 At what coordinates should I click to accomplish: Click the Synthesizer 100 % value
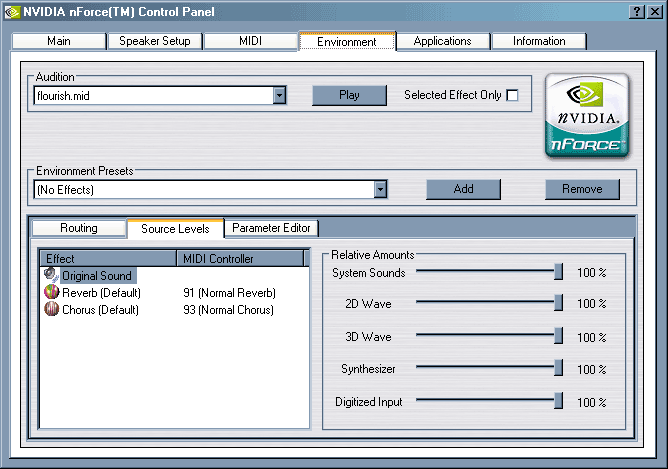click(x=592, y=369)
